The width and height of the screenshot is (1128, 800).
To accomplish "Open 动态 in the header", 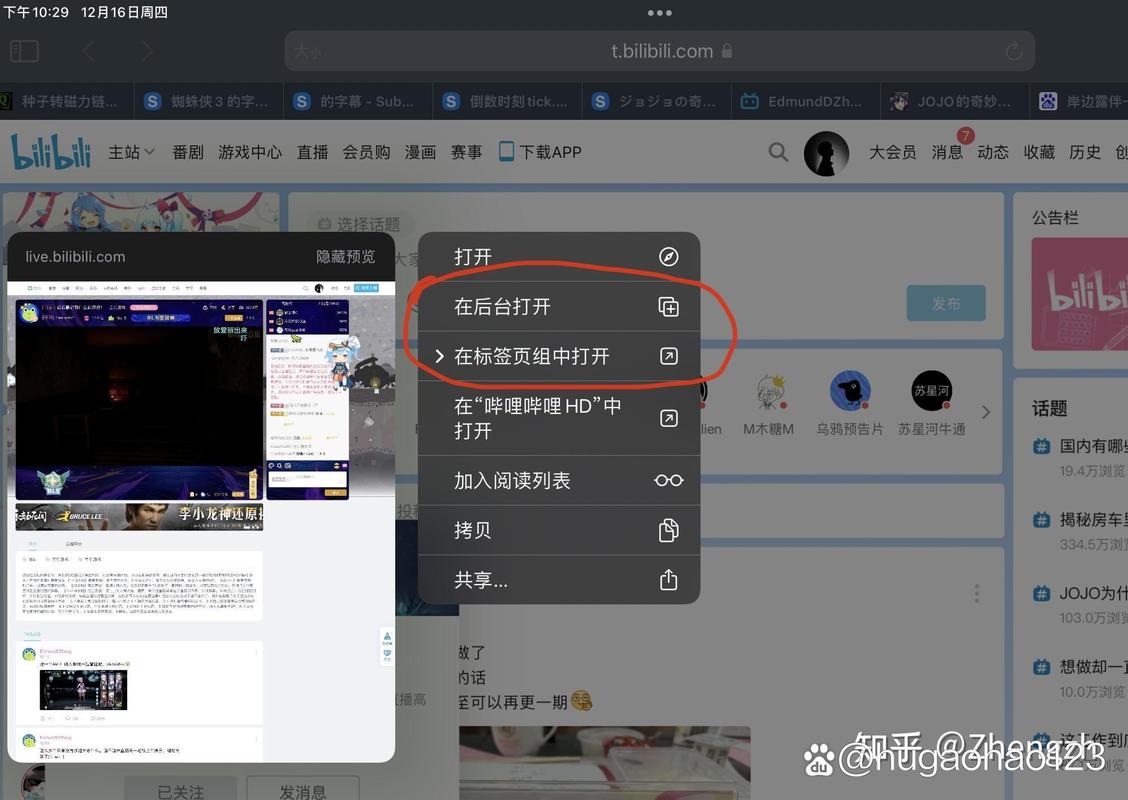I will pos(993,152).
